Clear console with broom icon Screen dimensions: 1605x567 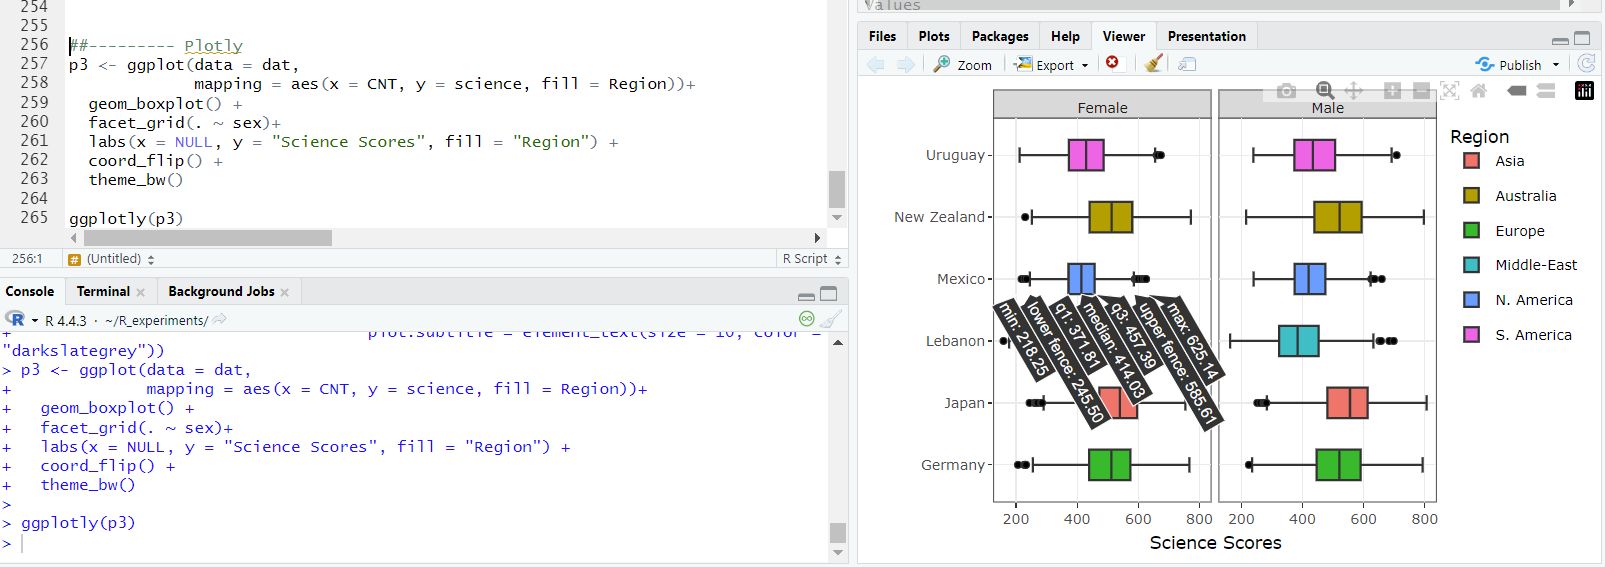(830, 319)
